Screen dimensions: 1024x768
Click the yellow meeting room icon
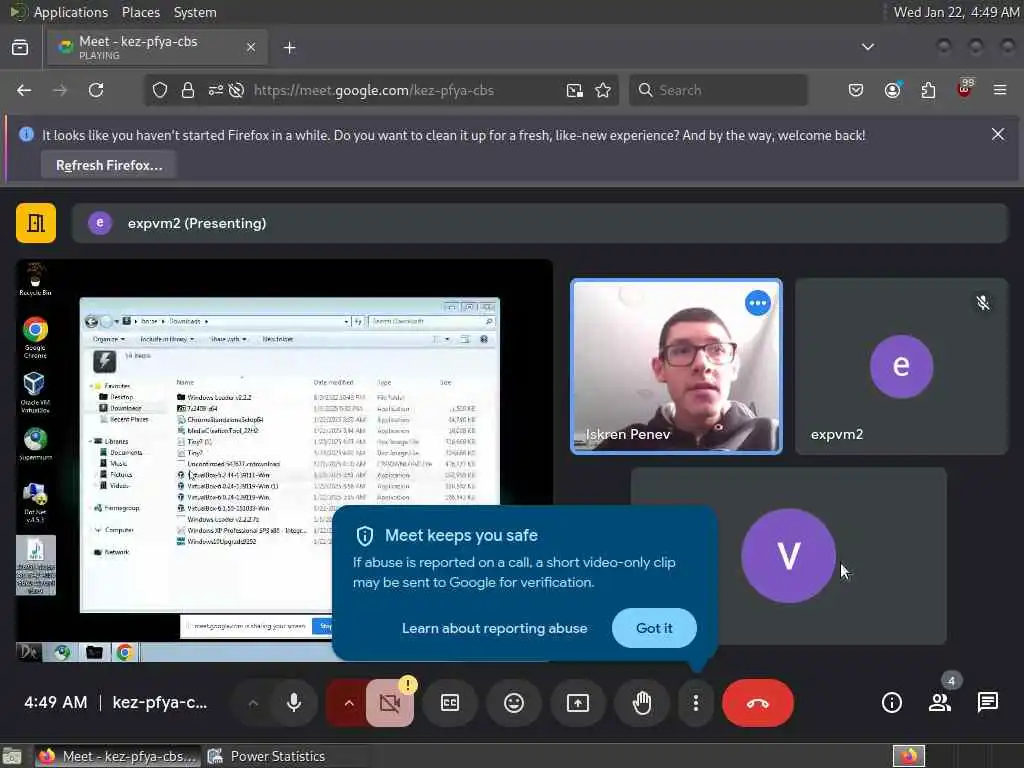(x=36, y=223)
